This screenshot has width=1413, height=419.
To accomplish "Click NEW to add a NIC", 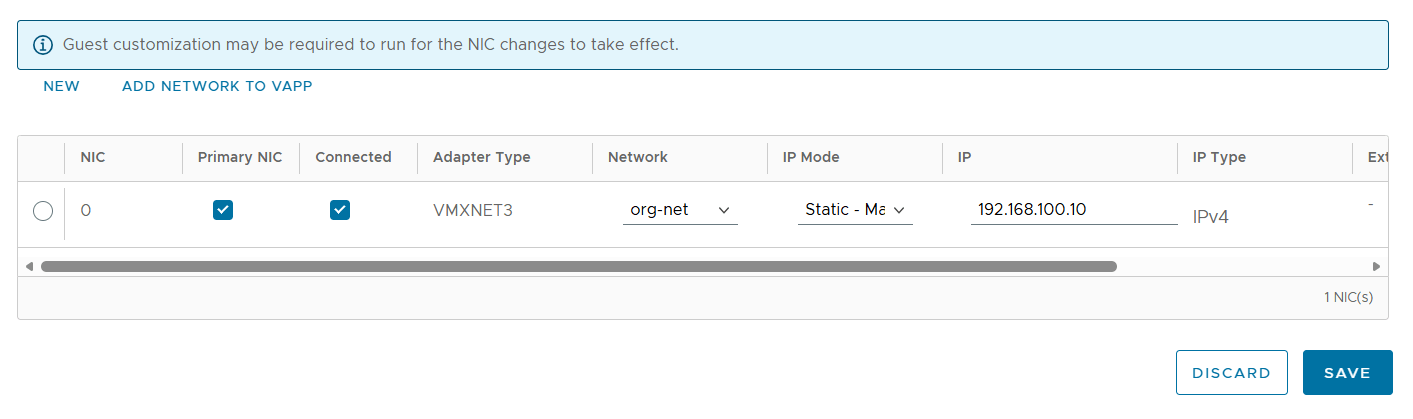I will (x=61, y=87).
